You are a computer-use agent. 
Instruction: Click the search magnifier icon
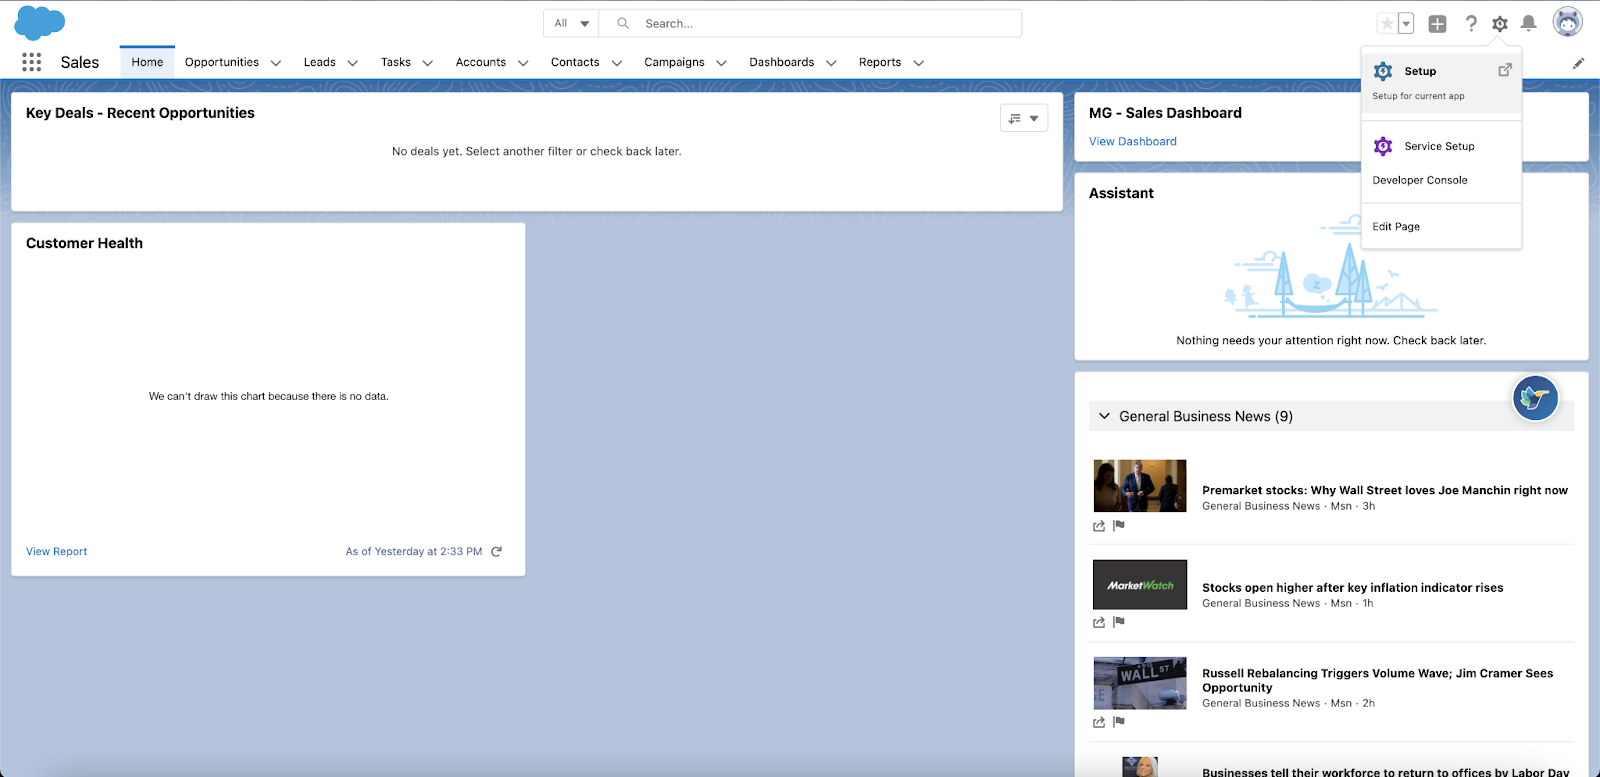[x=623, y=23]
